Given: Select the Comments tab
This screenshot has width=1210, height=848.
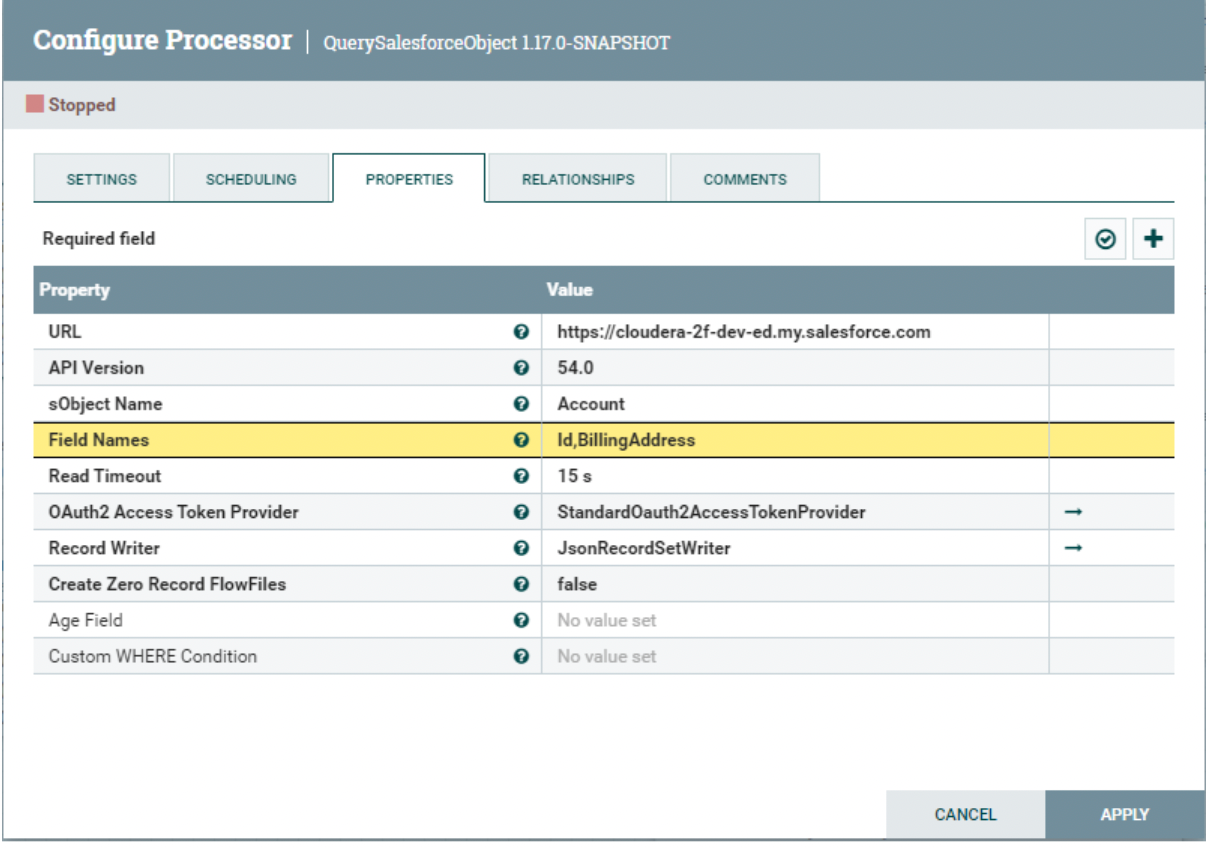Looking at the screenshot, I should (x=745, y=179).
